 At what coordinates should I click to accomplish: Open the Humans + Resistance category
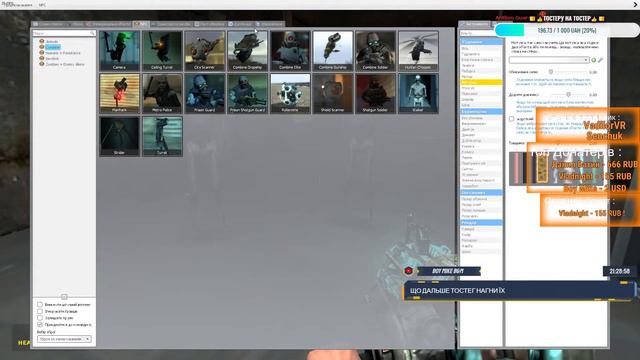[62, 53]
